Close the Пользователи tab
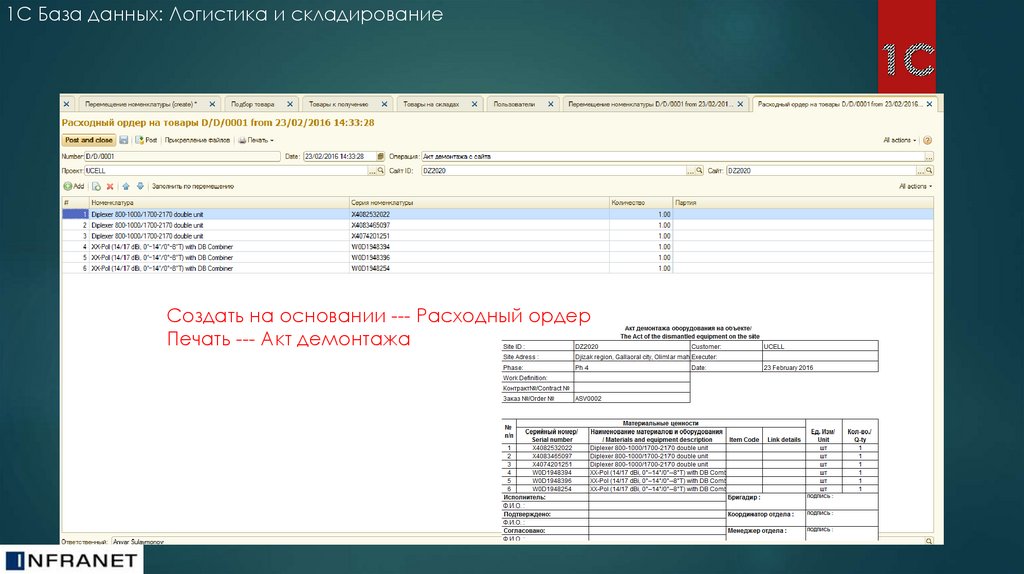The width and height of the screenshot is (1024, 574). click(x=551, y=104)
